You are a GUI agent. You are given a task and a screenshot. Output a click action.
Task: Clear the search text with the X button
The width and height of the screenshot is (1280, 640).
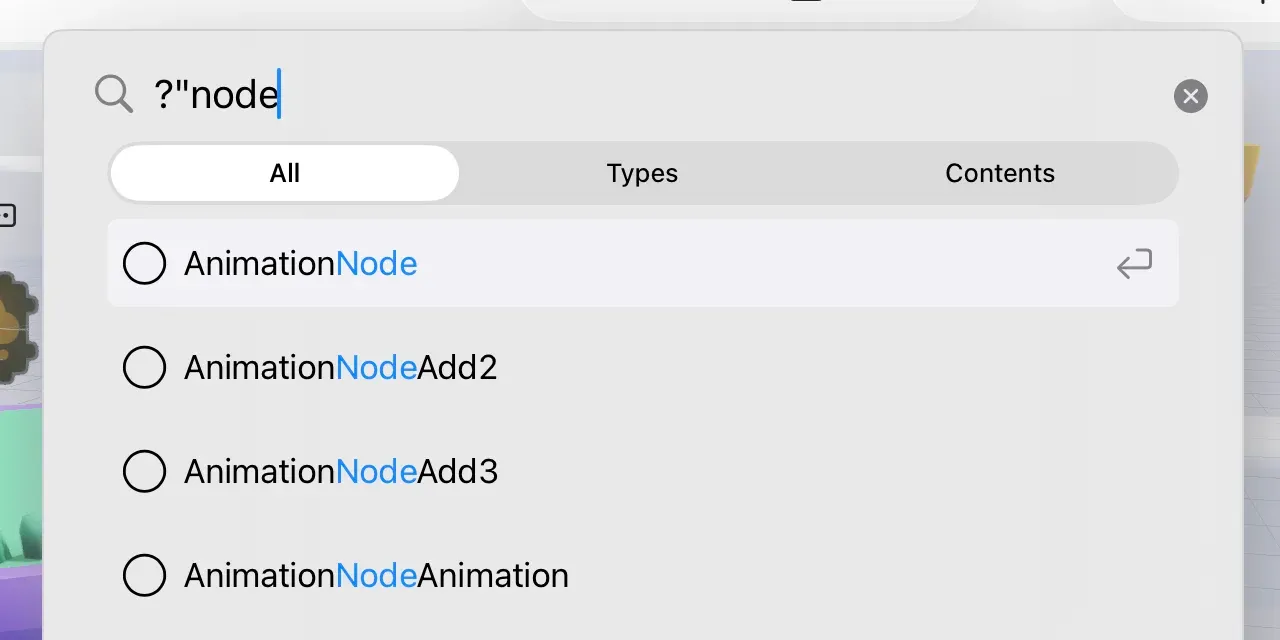1190,96
